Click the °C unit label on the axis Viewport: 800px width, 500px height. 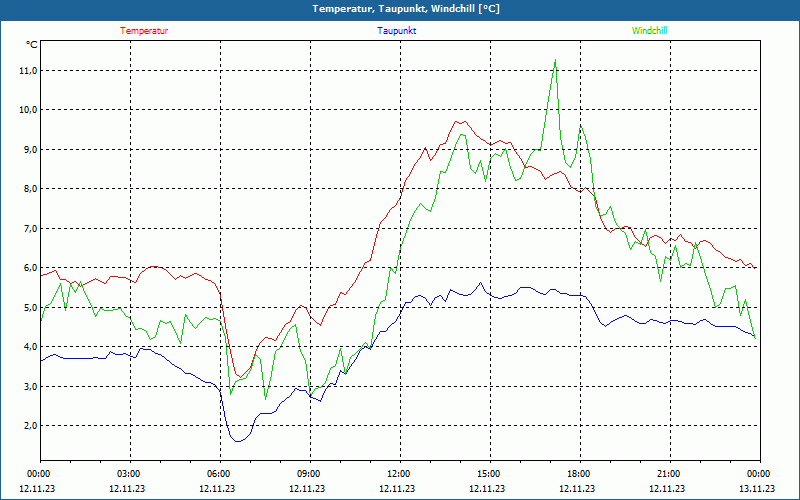[32, 45]
